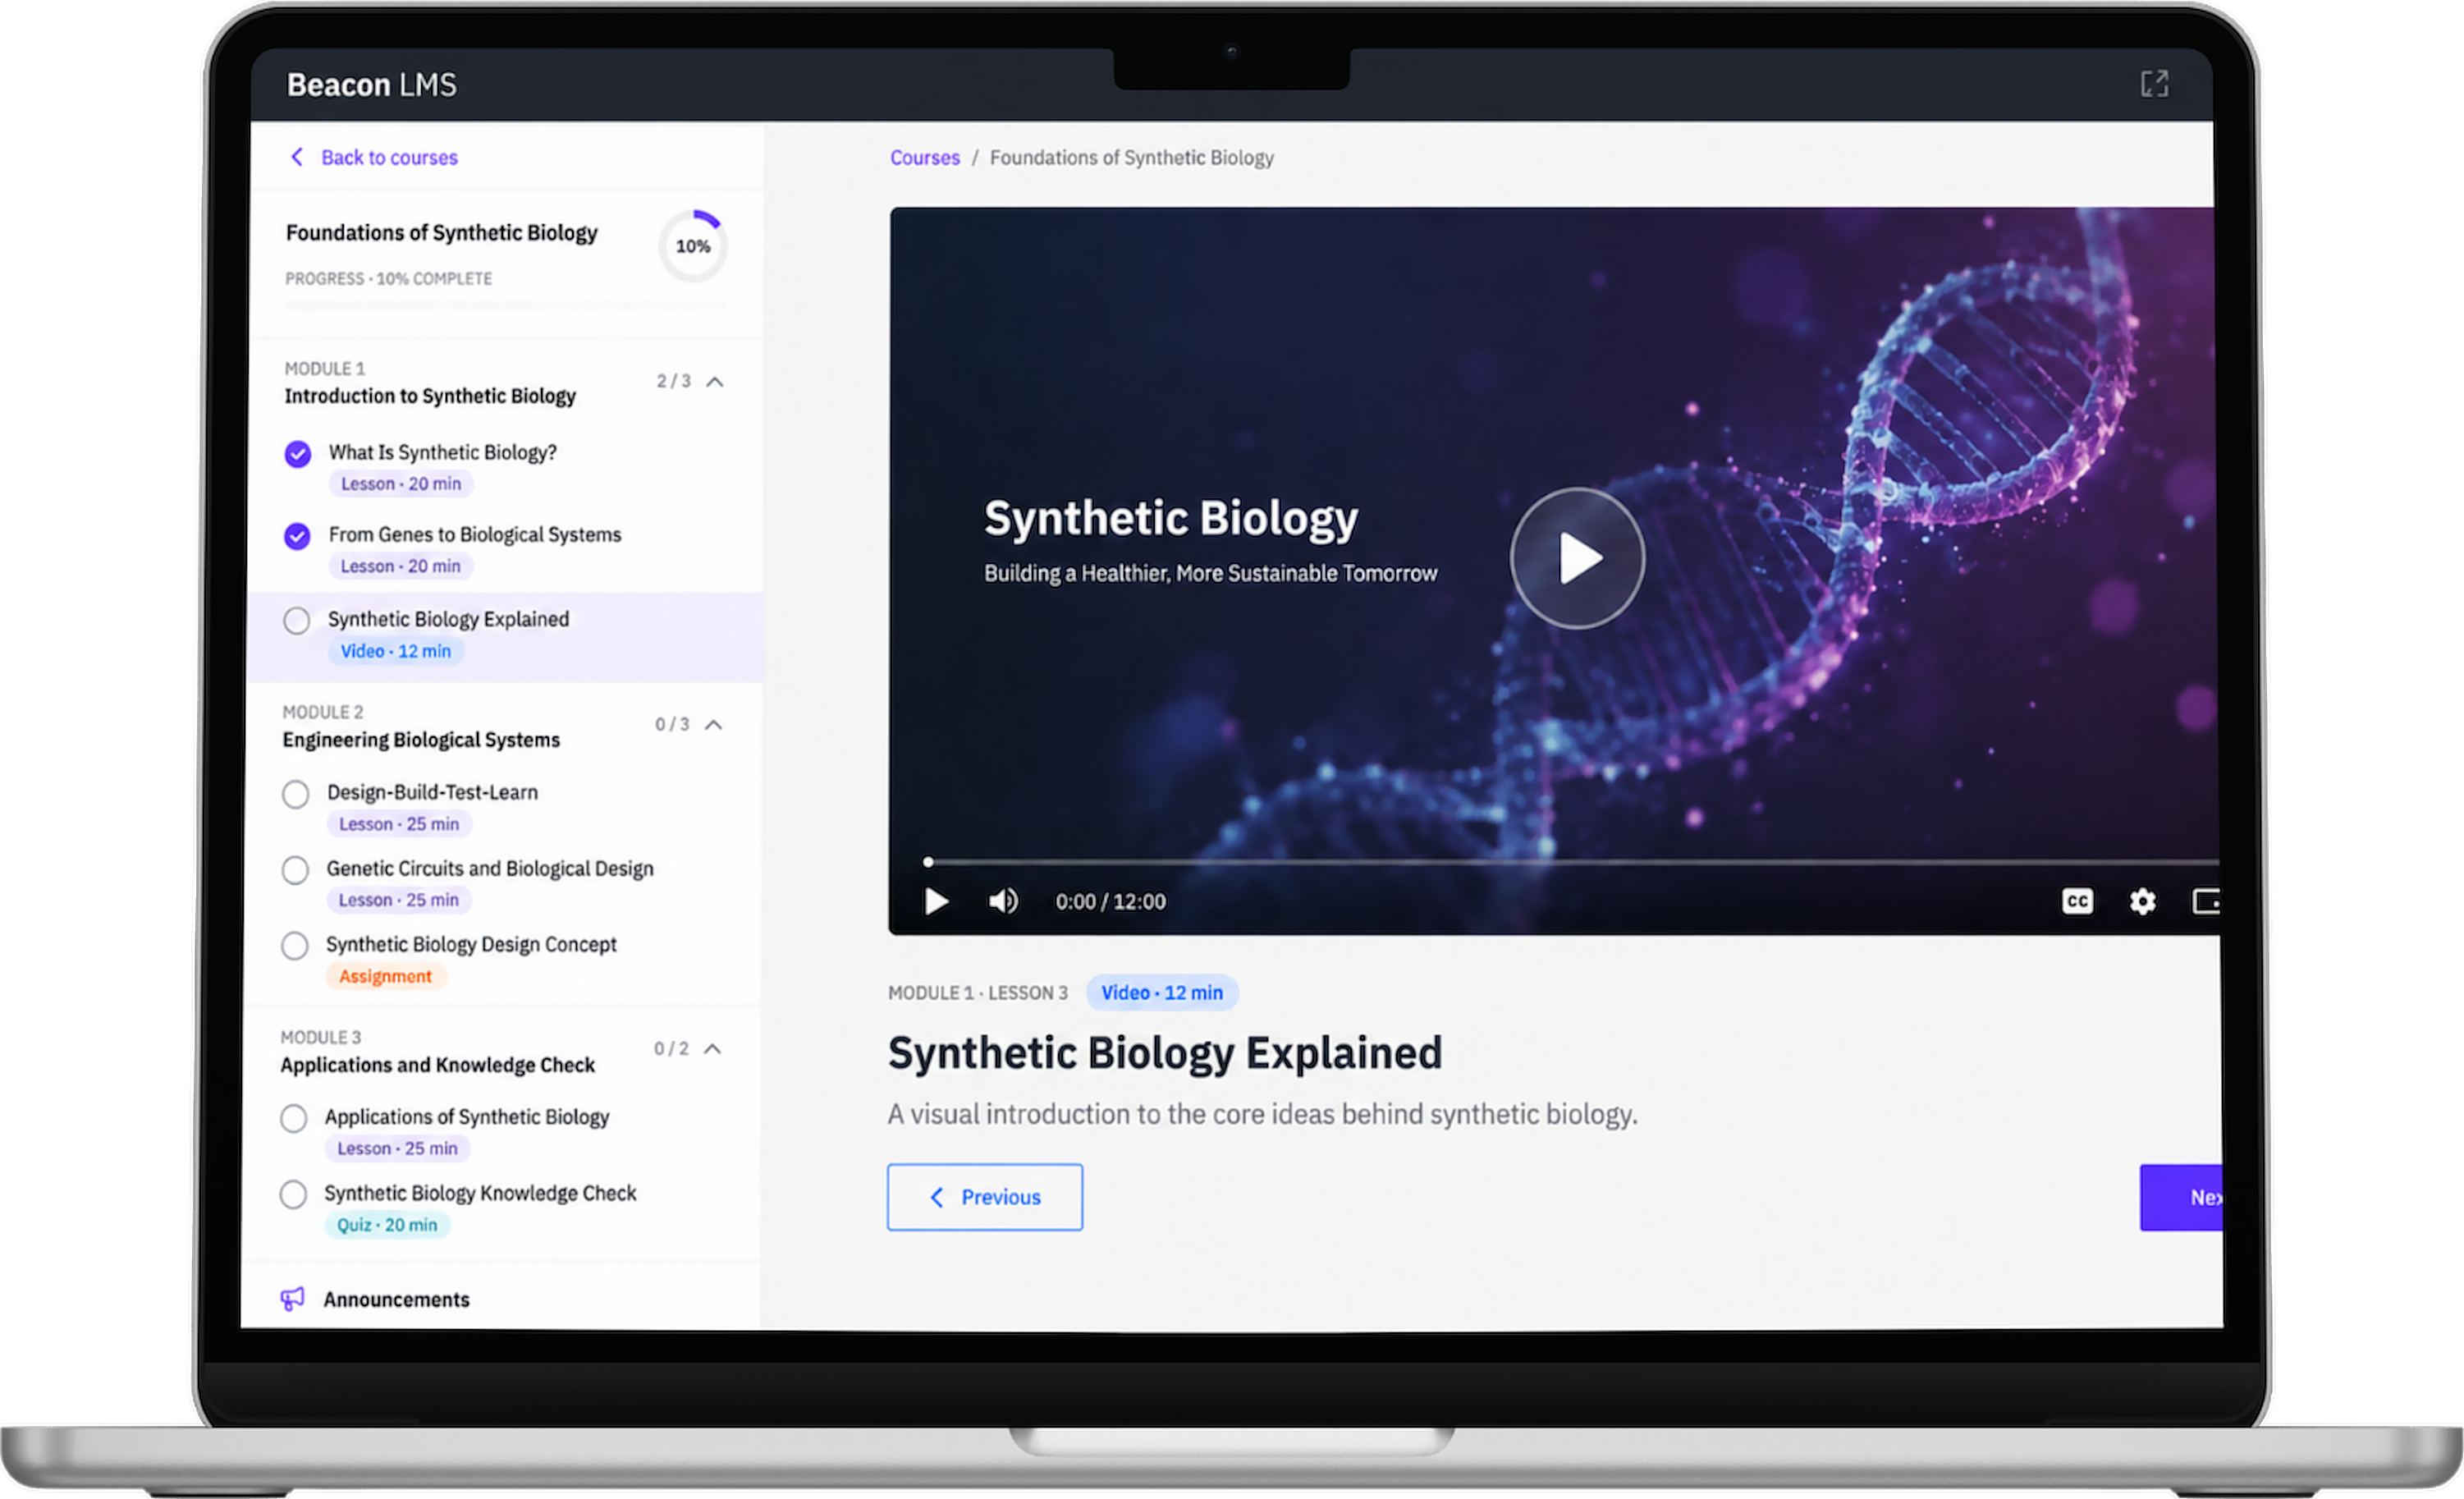
Task: Toggle completion check for From Genes to Biological Systems
Action: 297,536
